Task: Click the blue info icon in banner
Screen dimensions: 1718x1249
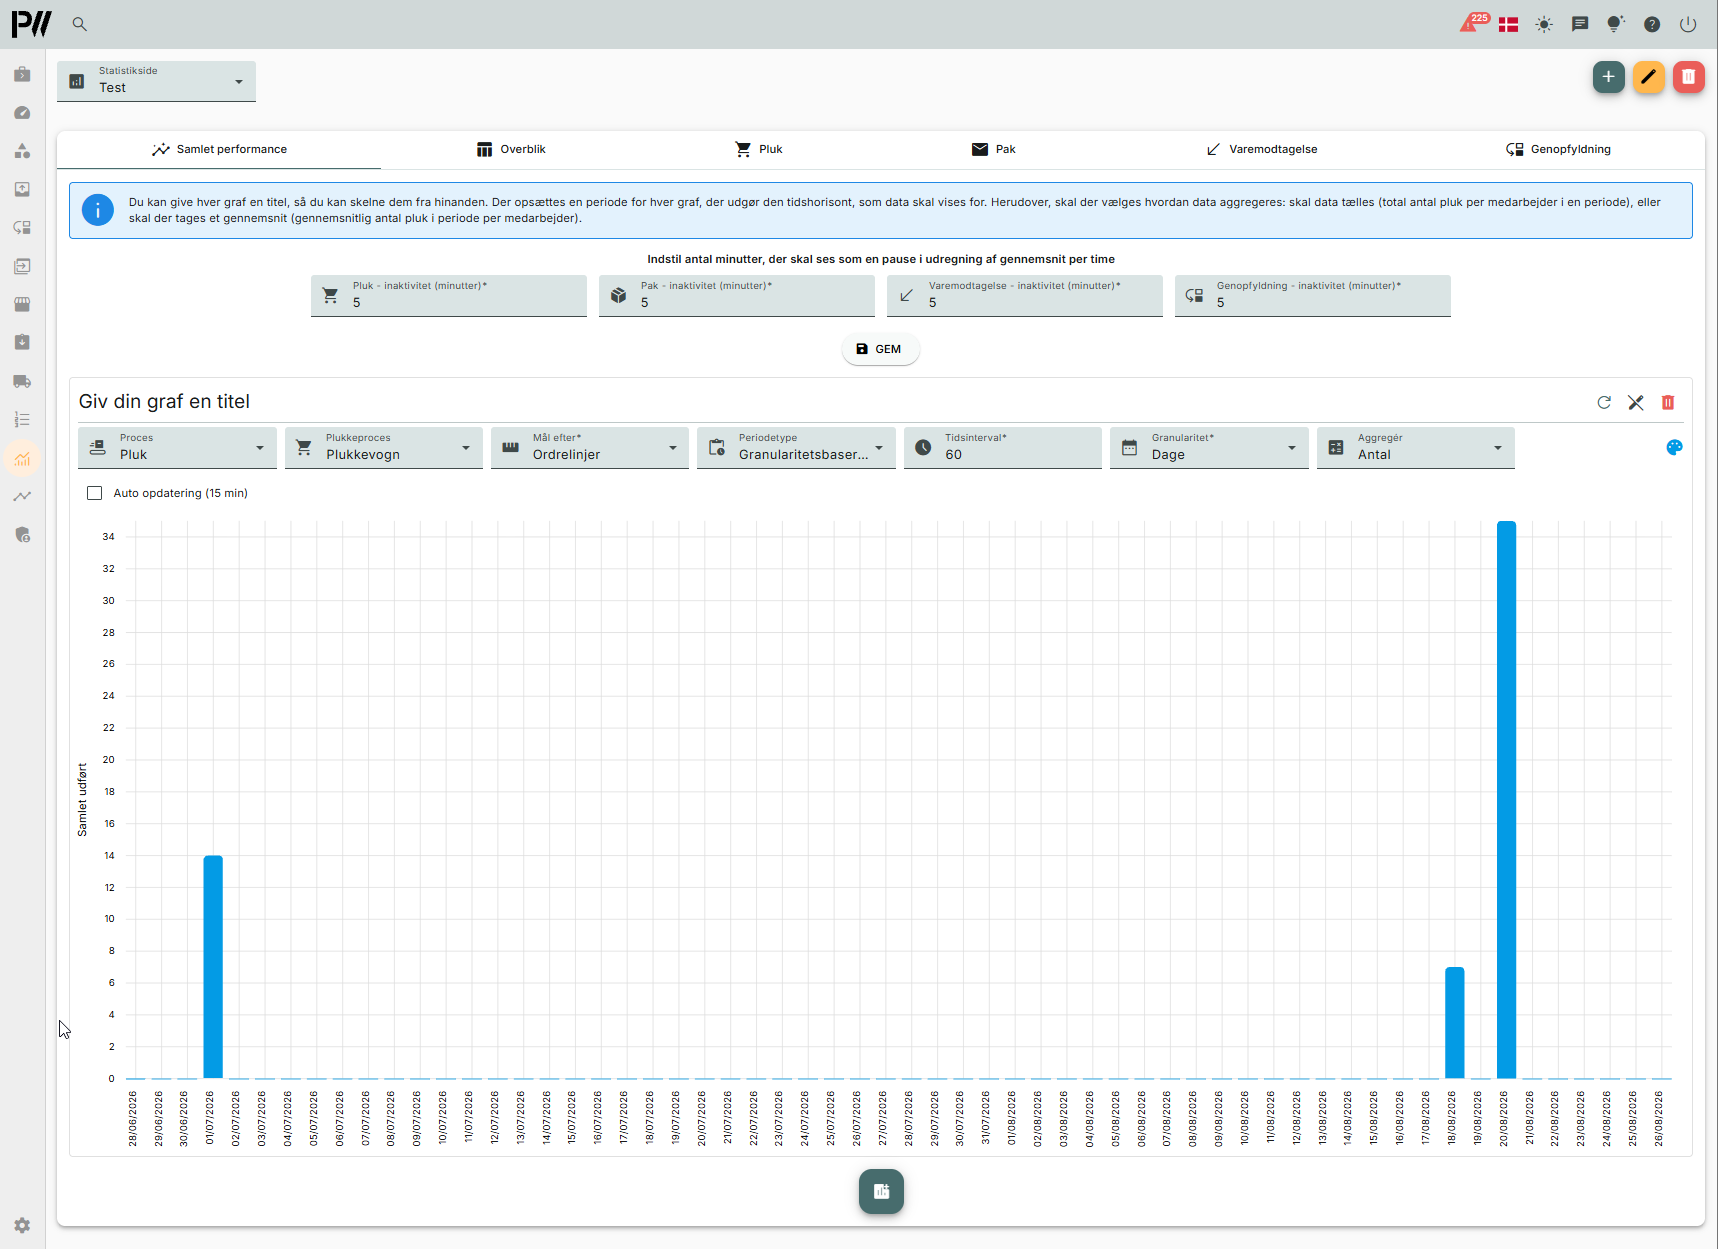Action: (x=98, y=210)
